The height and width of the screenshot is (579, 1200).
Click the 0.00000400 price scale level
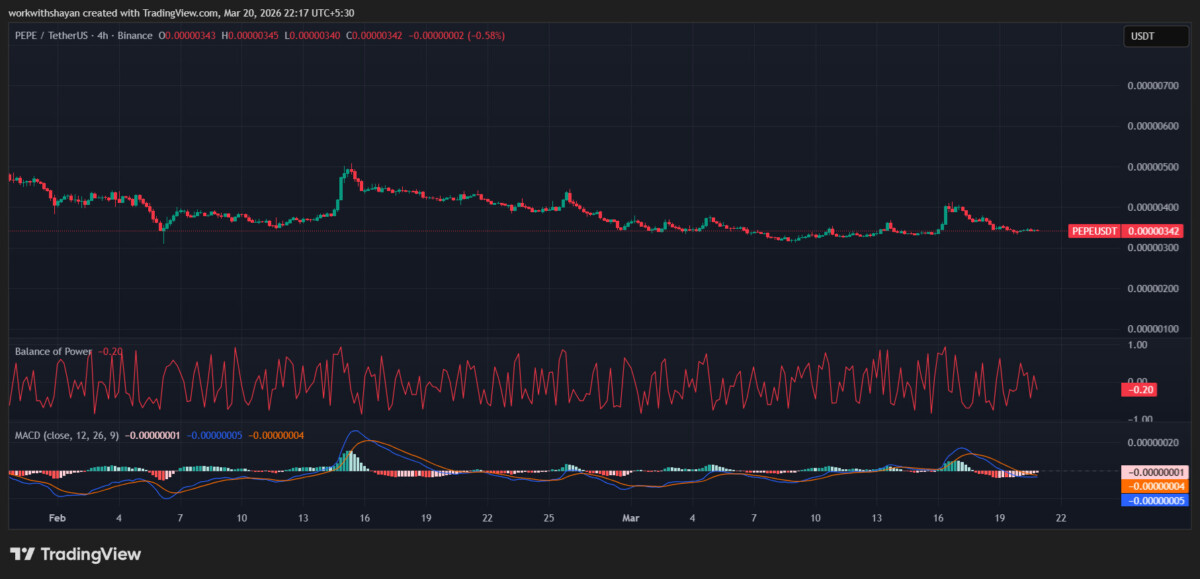click(1150, 208)
